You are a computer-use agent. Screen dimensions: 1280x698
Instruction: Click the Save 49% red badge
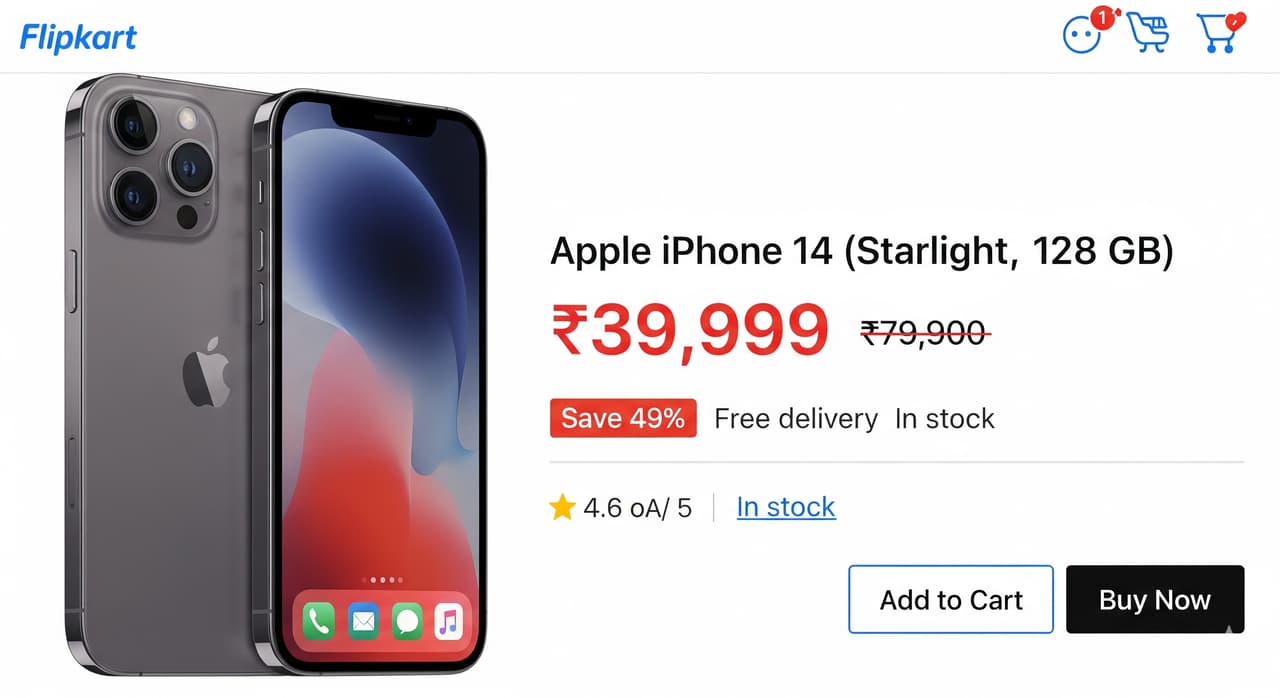coord(623,418)
